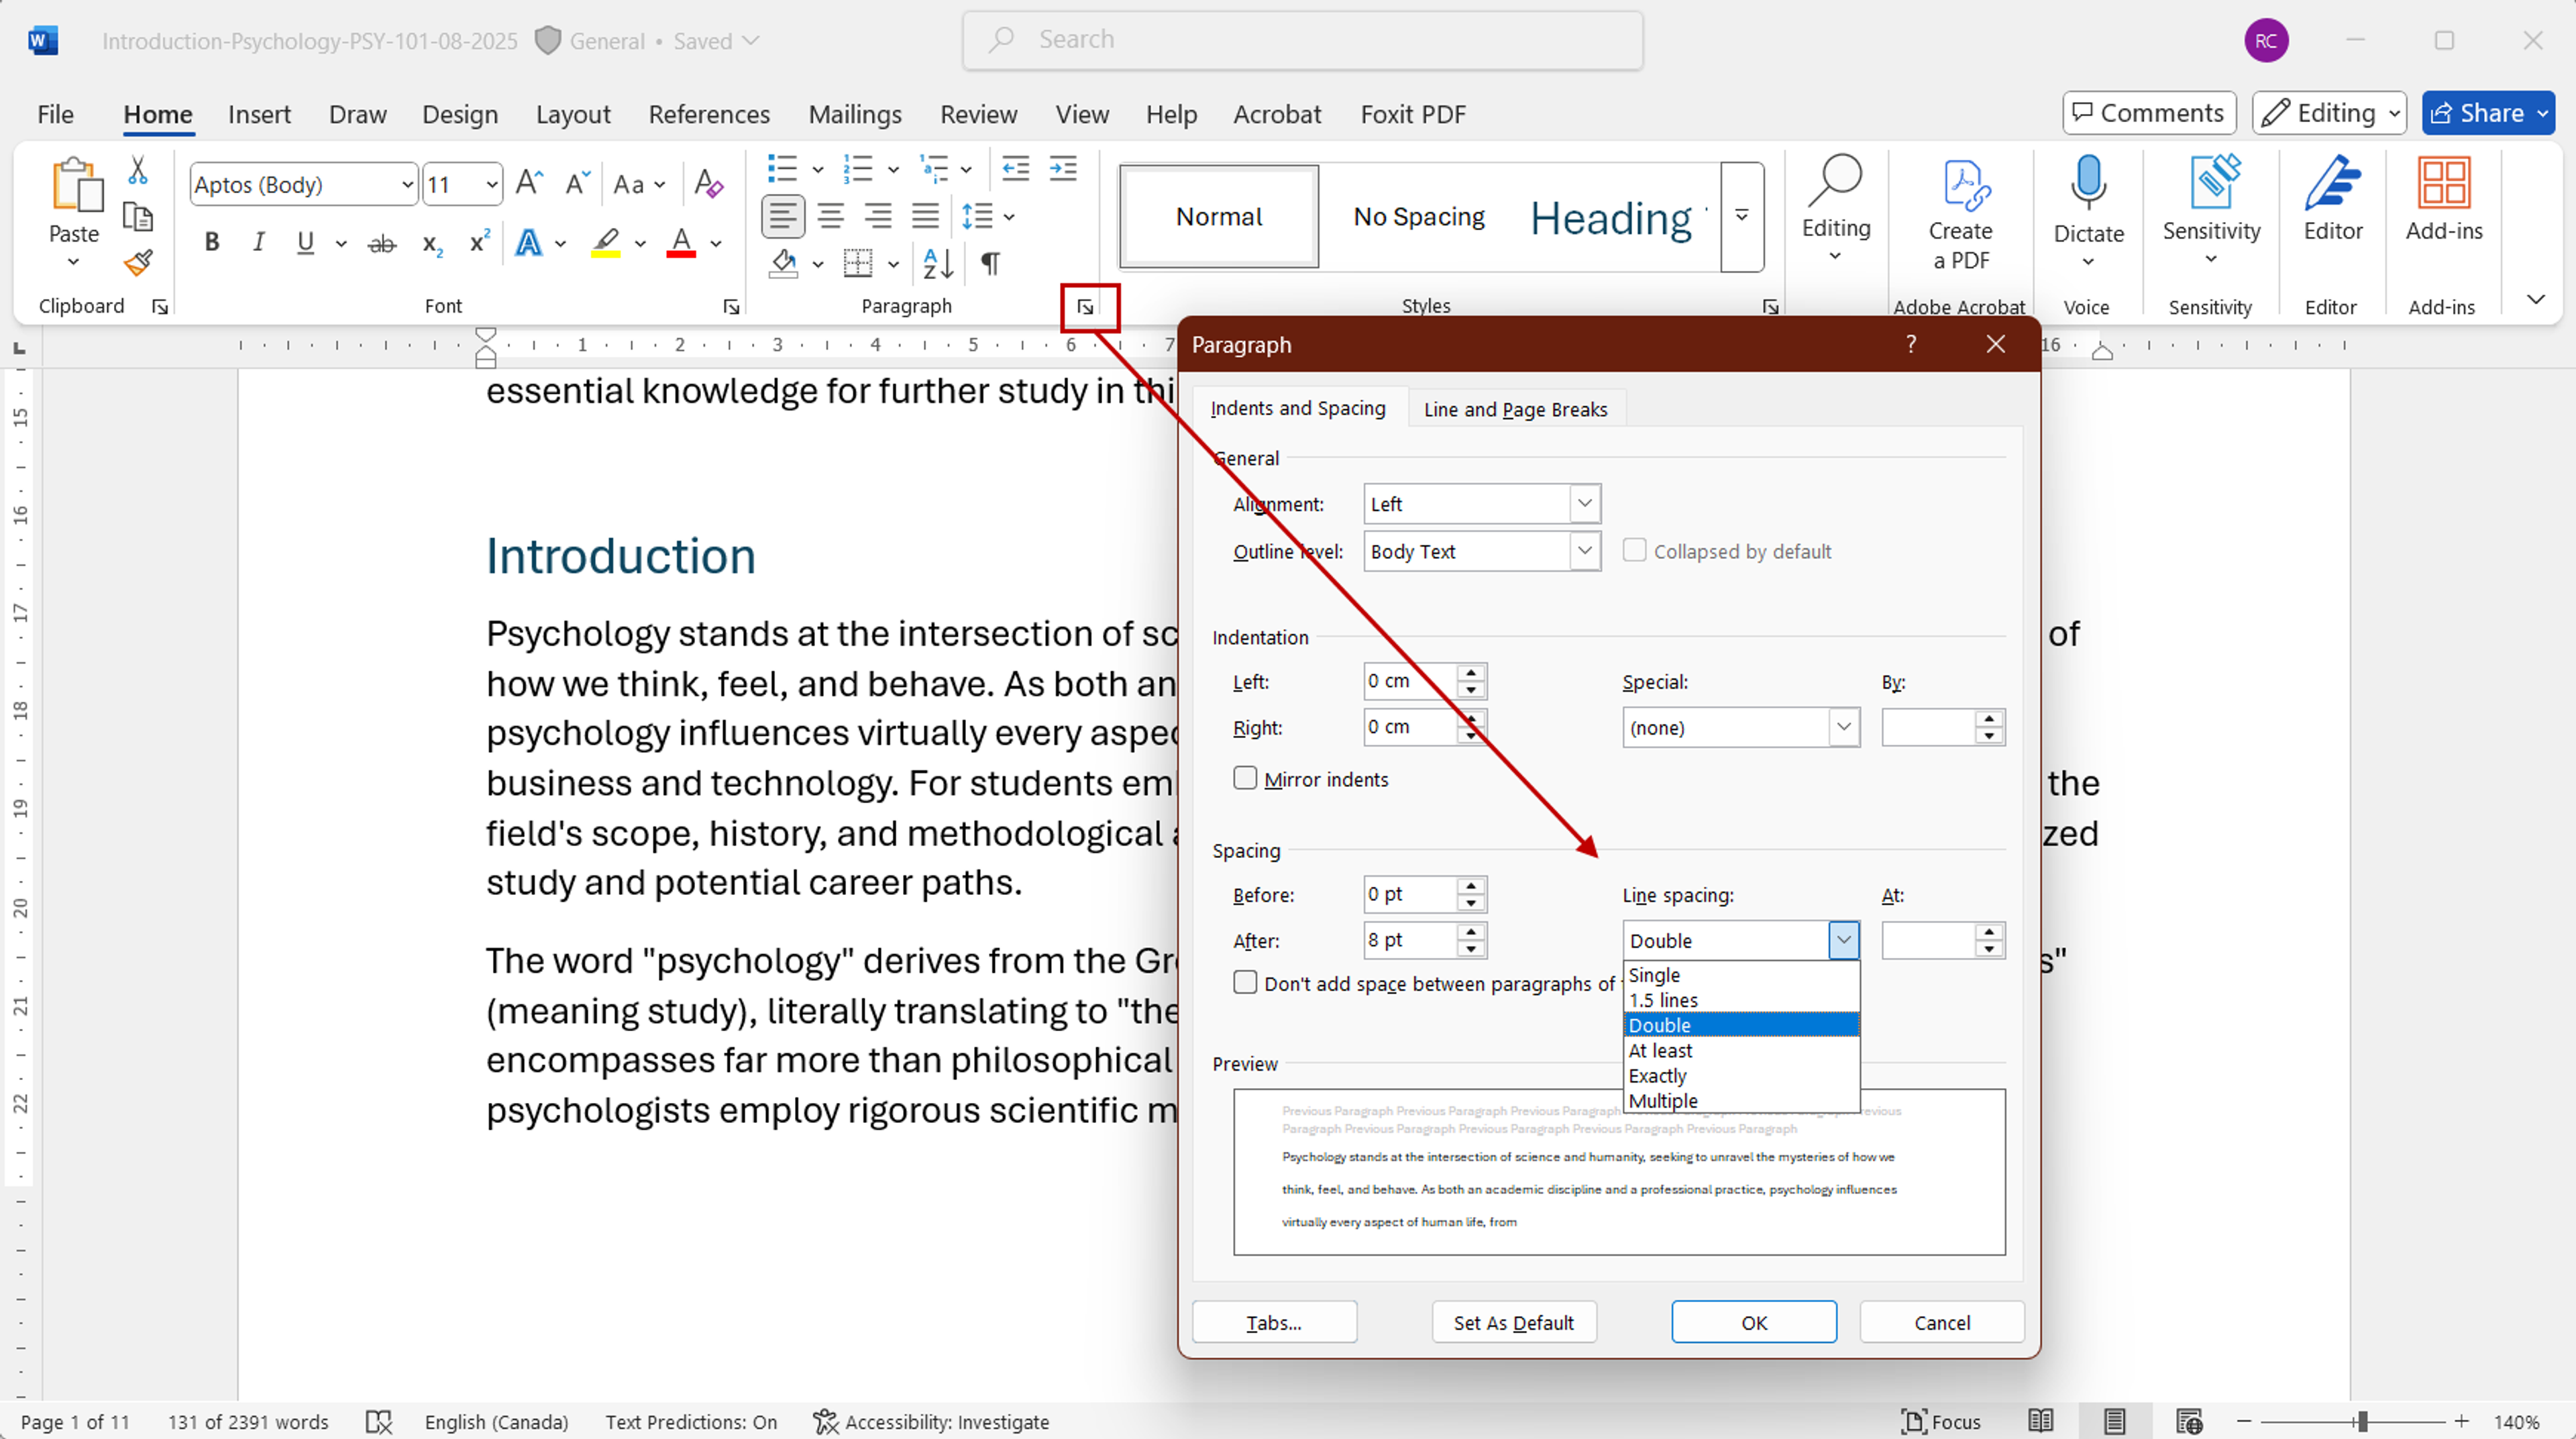The image size is (2576, 1439).
Task: Toggle Text Predictions in status bar
Action: 691,1422
